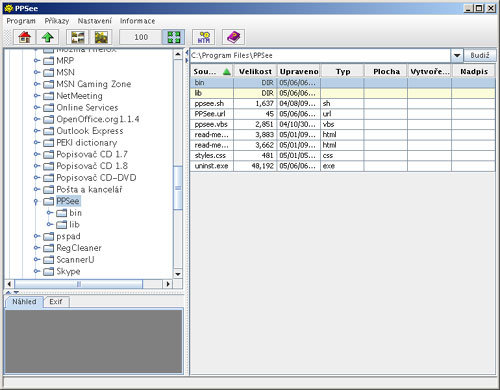500x390 pixels.
Task: Select Online Services folder in tree
Action: click(x=87, y=107)
